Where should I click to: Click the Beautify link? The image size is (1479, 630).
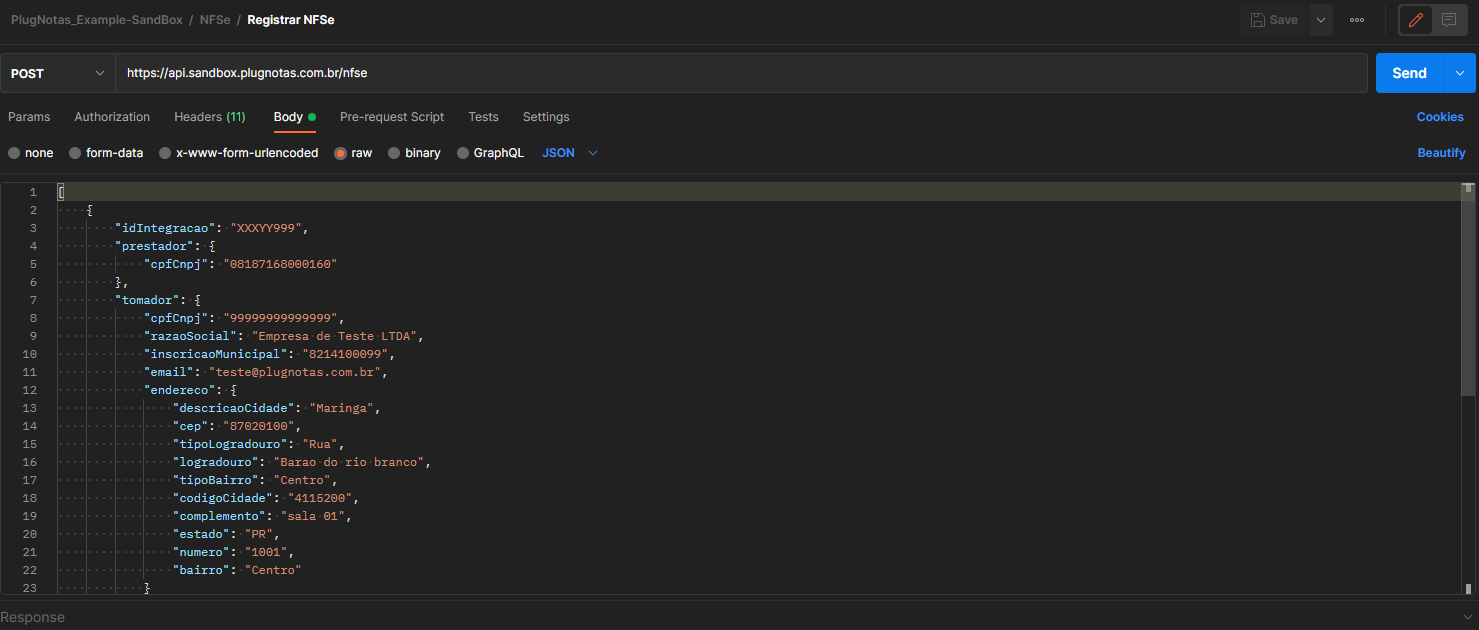1441,153
